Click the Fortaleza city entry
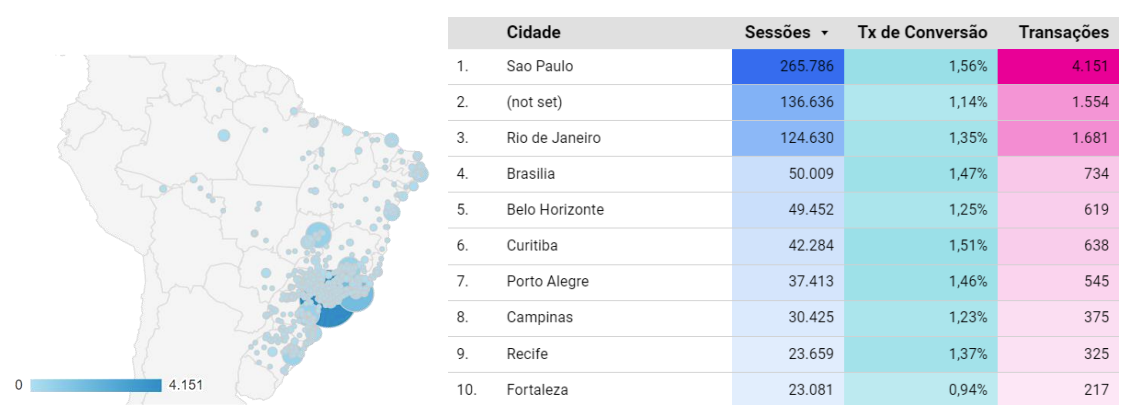Screen dimensions: 1125x413 tap(538, 390)
